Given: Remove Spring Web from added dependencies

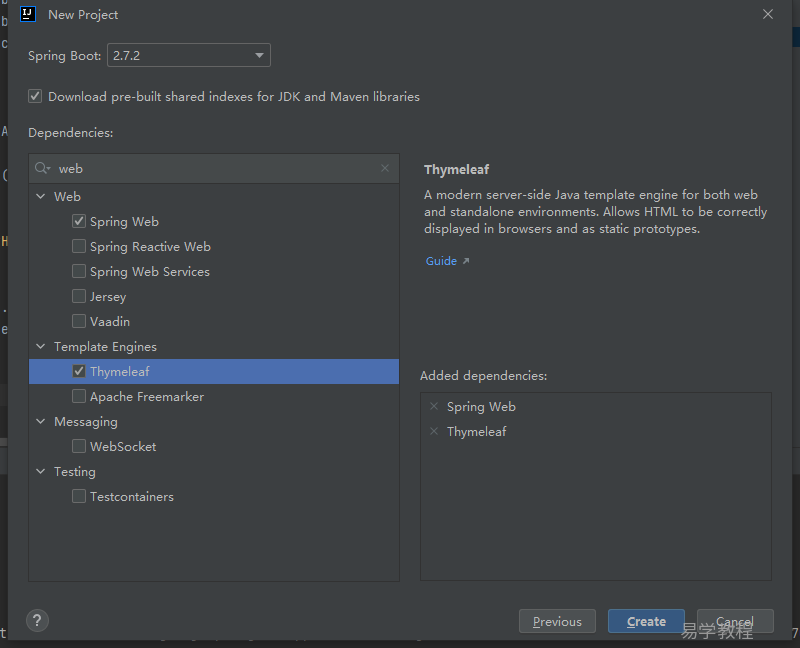Looking at the screenshot, I should pyautogui.click(x=434, y=406).
